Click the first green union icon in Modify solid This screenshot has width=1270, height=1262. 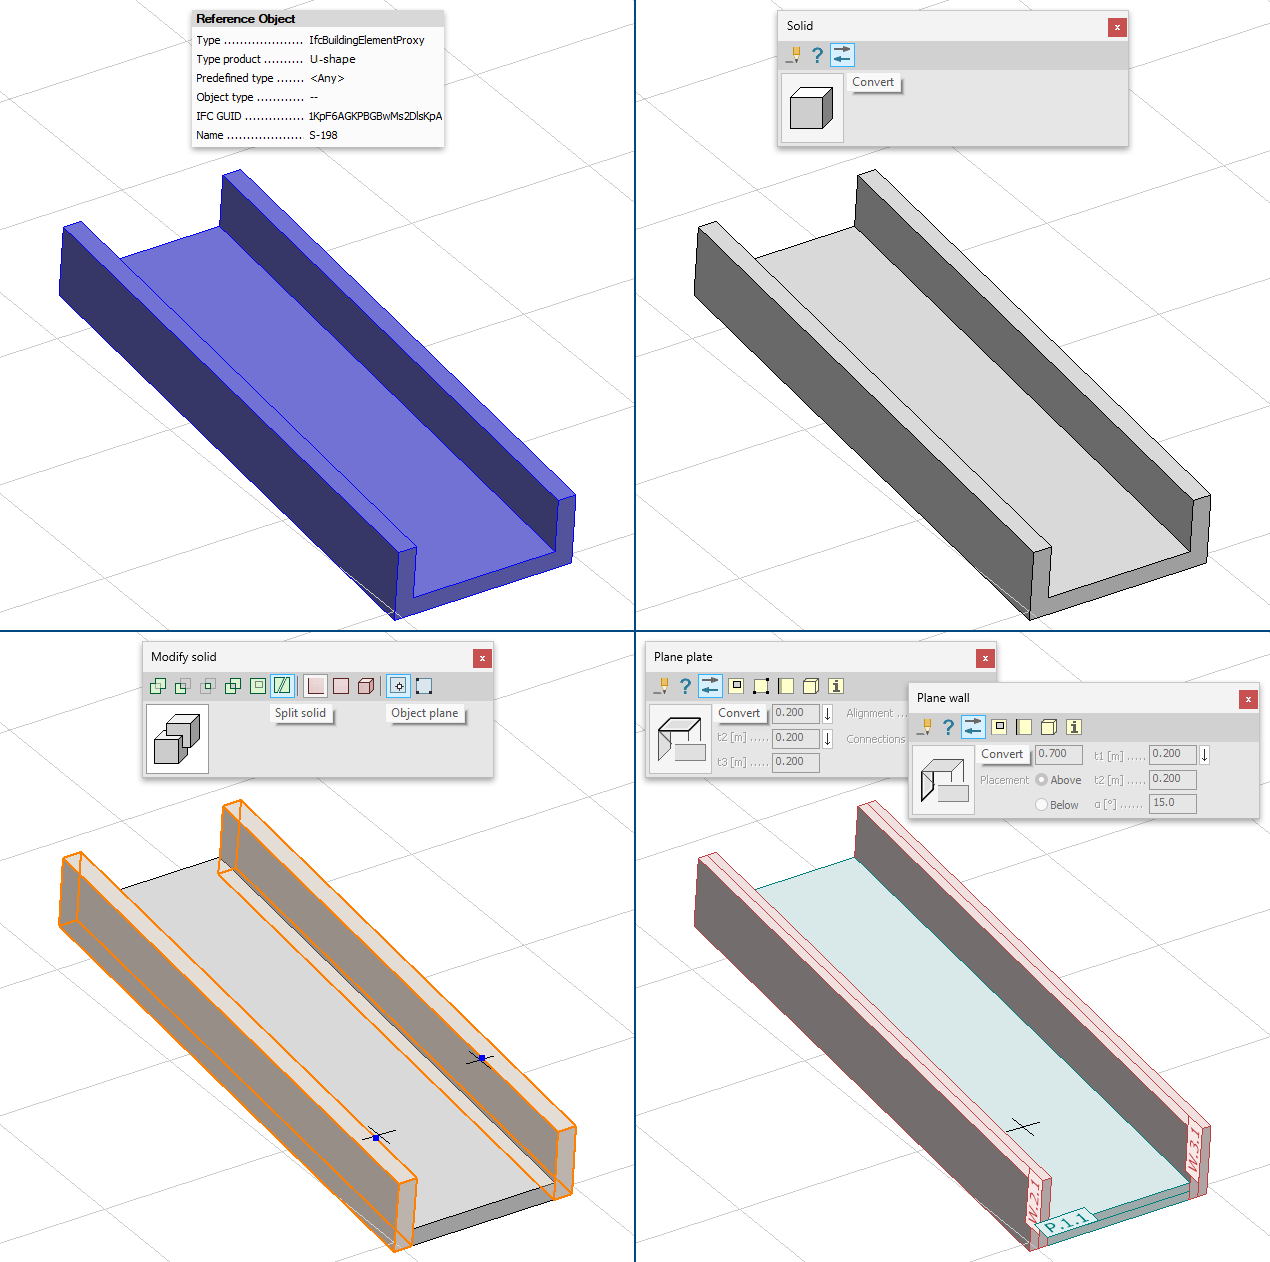pos(158,686)
